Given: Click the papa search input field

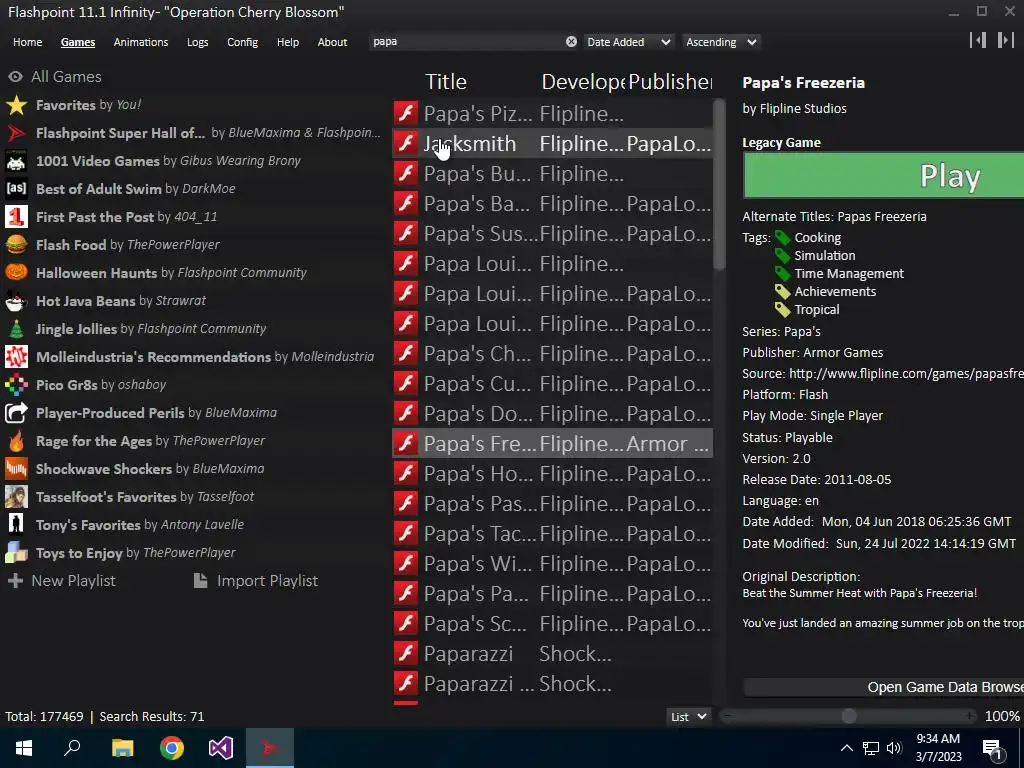Looking at the screenshot, I should click(x=467, y=42).
